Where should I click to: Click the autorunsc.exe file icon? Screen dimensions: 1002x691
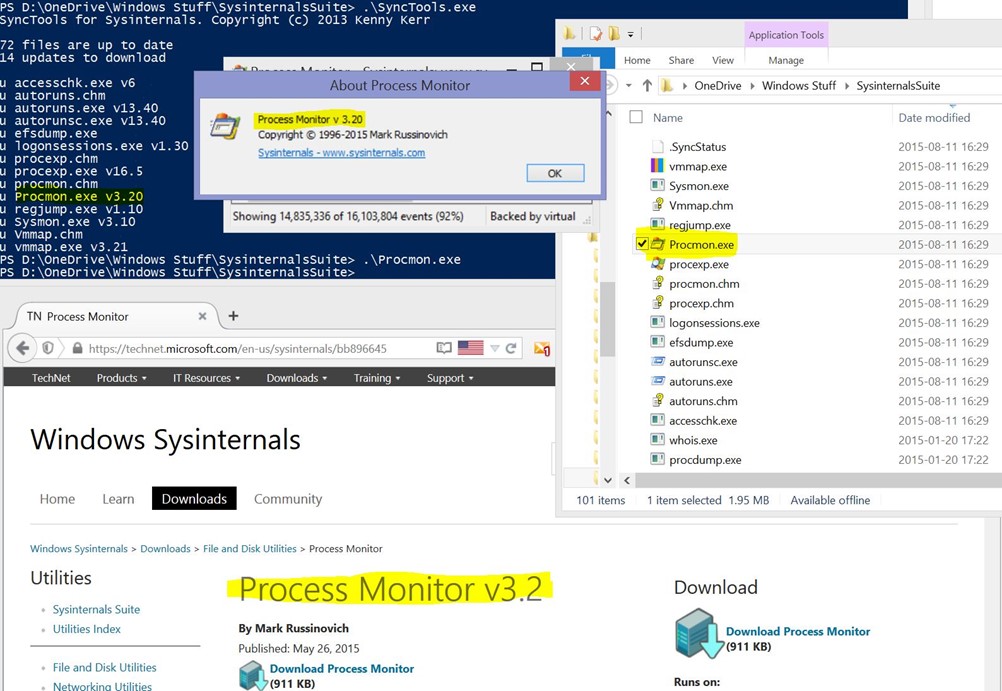tap(658, 362)
